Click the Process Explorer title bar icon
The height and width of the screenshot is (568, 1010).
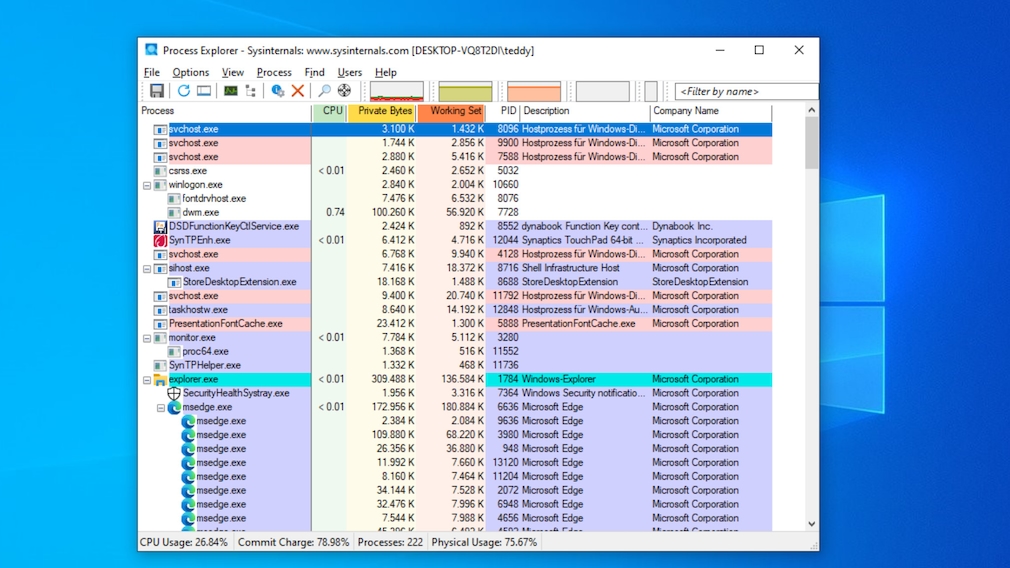pos(151,50)
